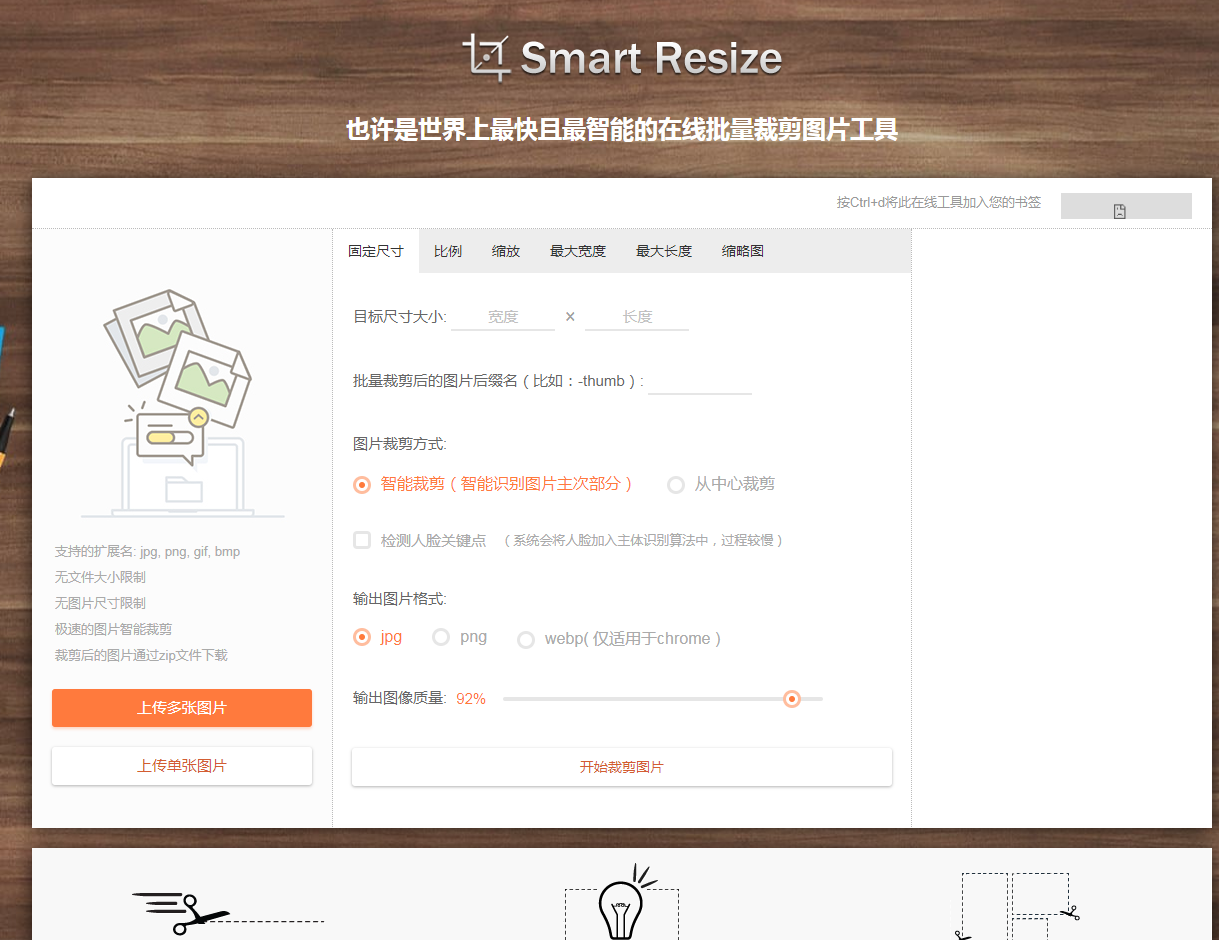Click the '支持的扩展名: jpg, png, gif, bmp' text
Image resolution: width=1219 pixels, height=940 pixels.
pyautogui.click(x=148, y=551)
